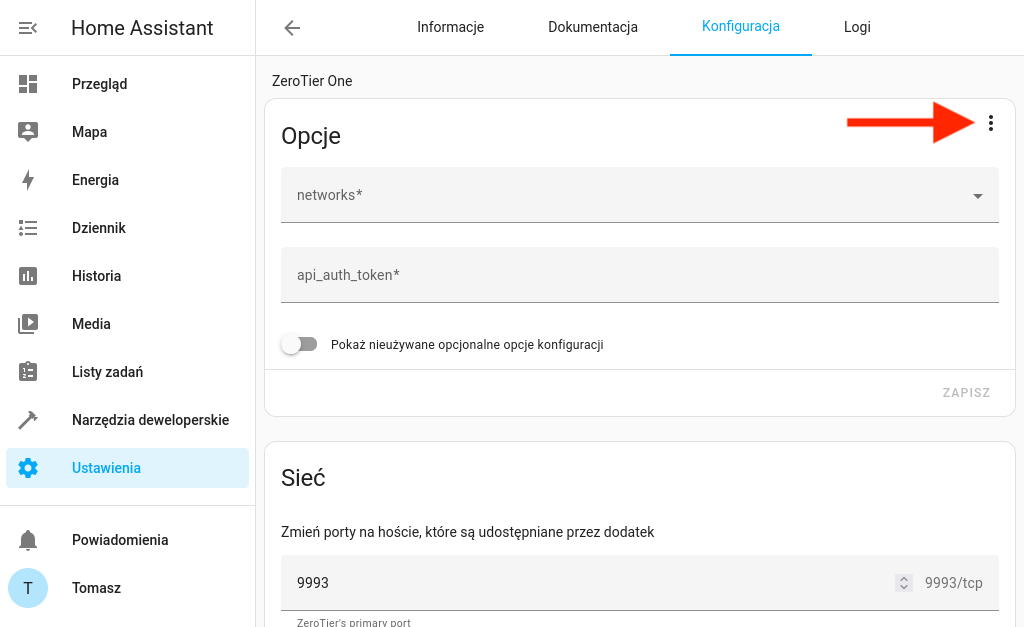Expand the networks dropdown

click(x=977, y=196)
